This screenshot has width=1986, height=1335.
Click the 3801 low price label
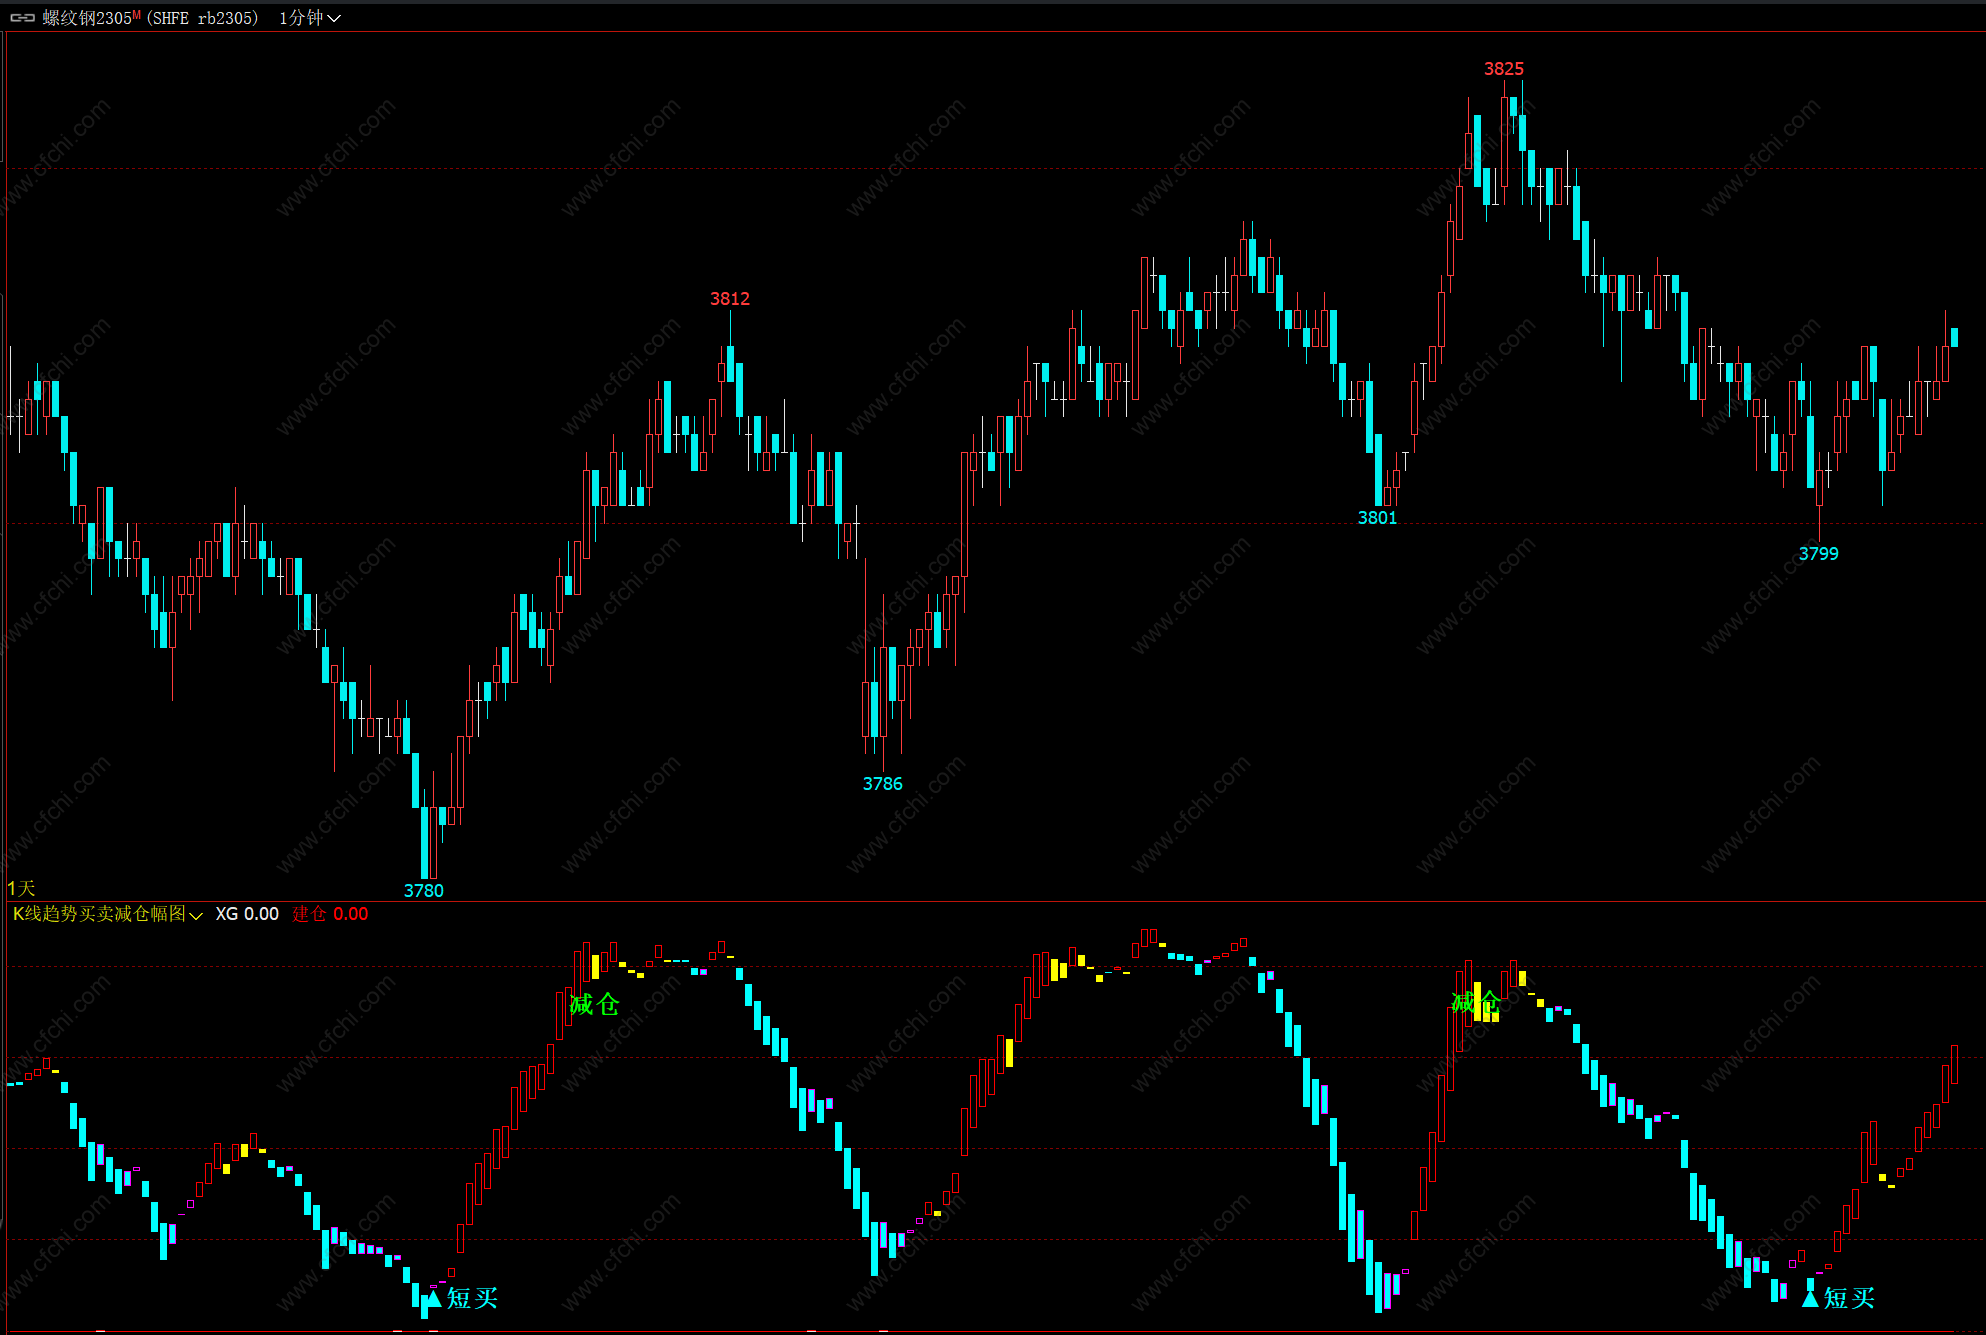tap(1377, 518)
